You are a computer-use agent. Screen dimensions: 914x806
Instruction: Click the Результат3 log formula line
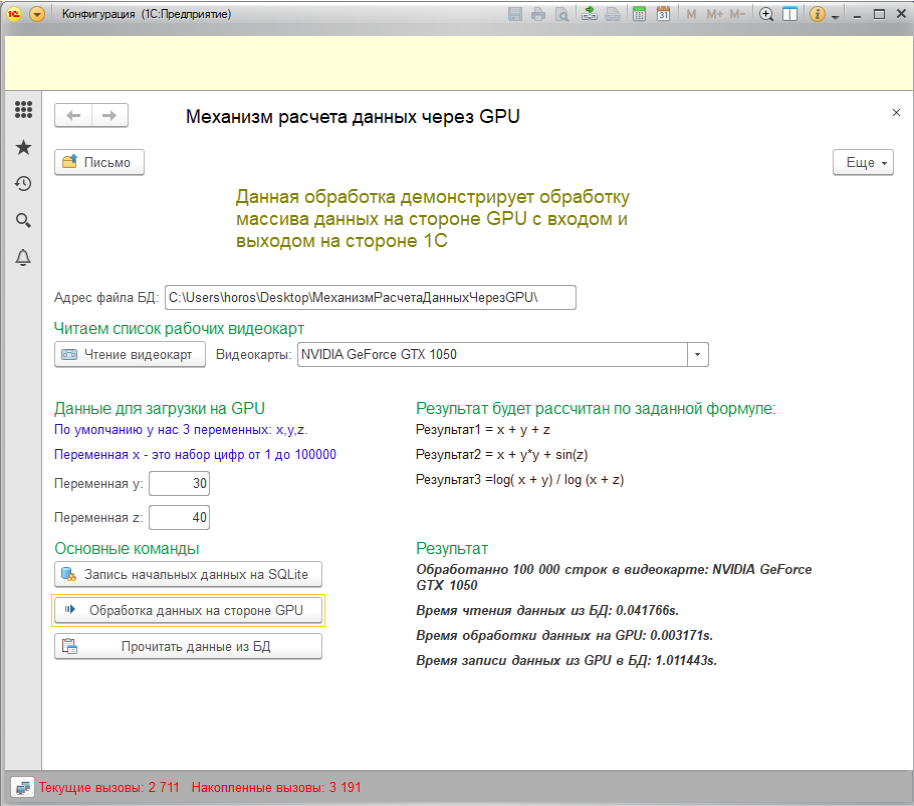pos(520,480)
